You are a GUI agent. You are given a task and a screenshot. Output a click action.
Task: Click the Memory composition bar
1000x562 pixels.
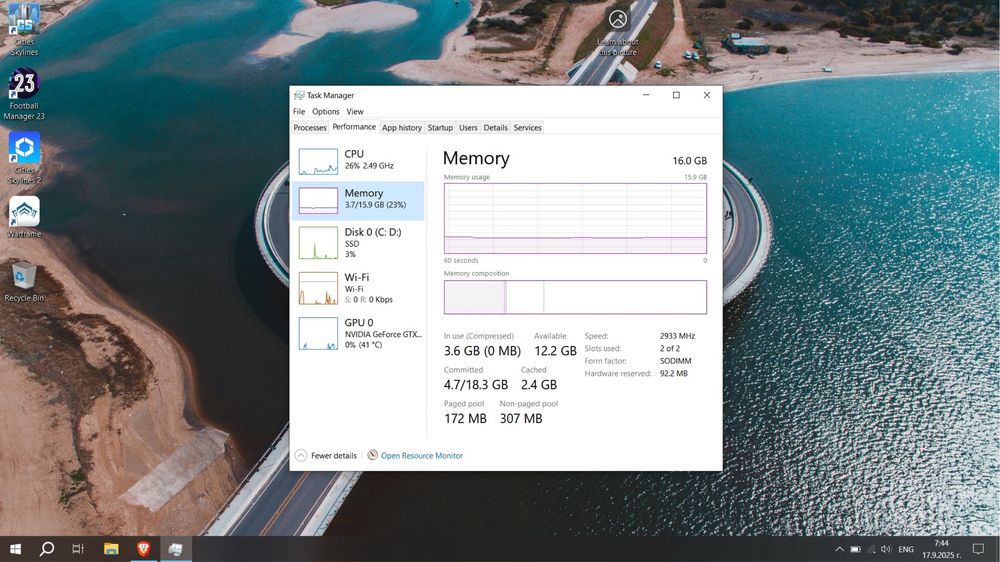point(575,297)
